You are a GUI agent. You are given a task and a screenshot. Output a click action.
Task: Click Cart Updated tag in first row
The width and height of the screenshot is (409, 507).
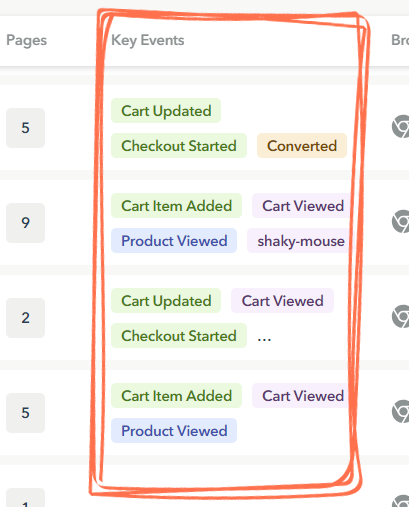[166, 111]
